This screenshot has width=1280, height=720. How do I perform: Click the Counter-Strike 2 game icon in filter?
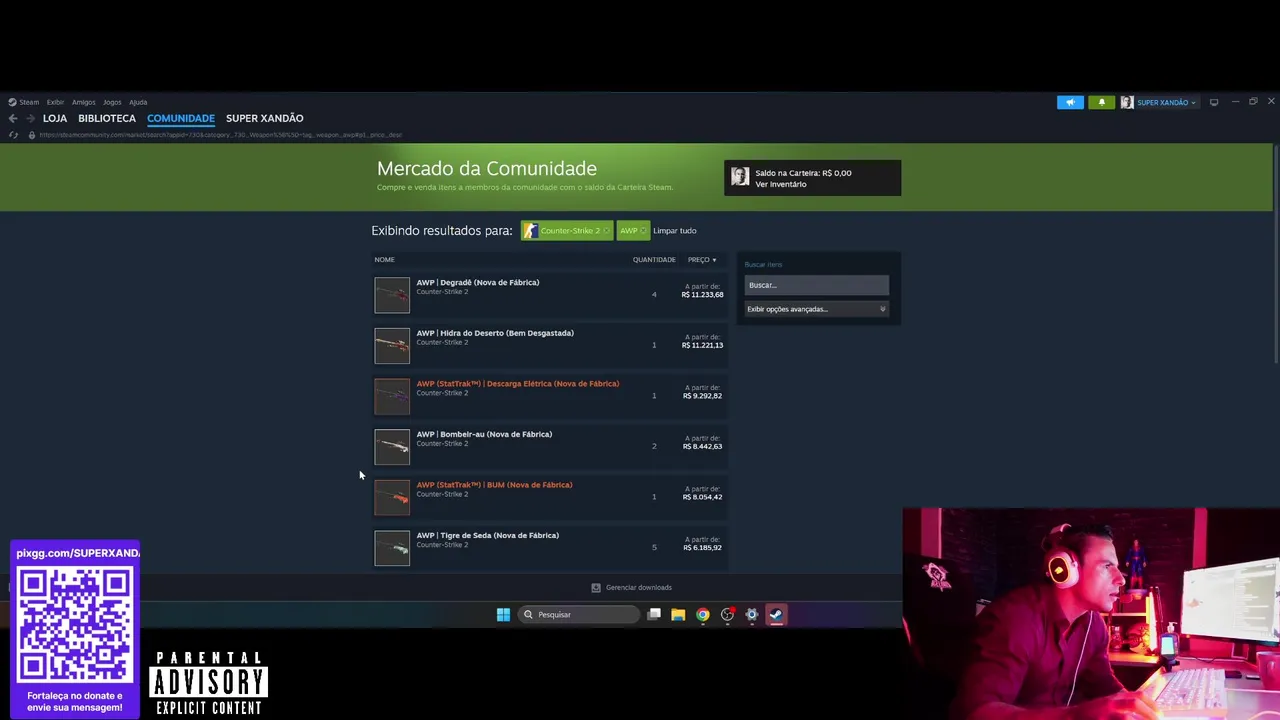pyautogui.click(x=531, y=231)
